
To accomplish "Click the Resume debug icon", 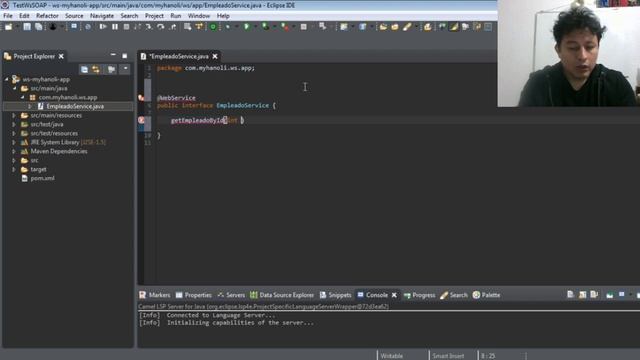I will (x=103, y=27).
